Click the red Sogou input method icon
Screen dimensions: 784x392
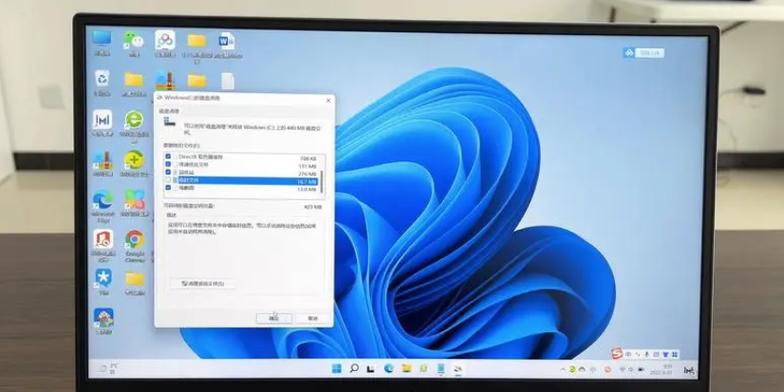pyautogui.click(x=616, y=354)
